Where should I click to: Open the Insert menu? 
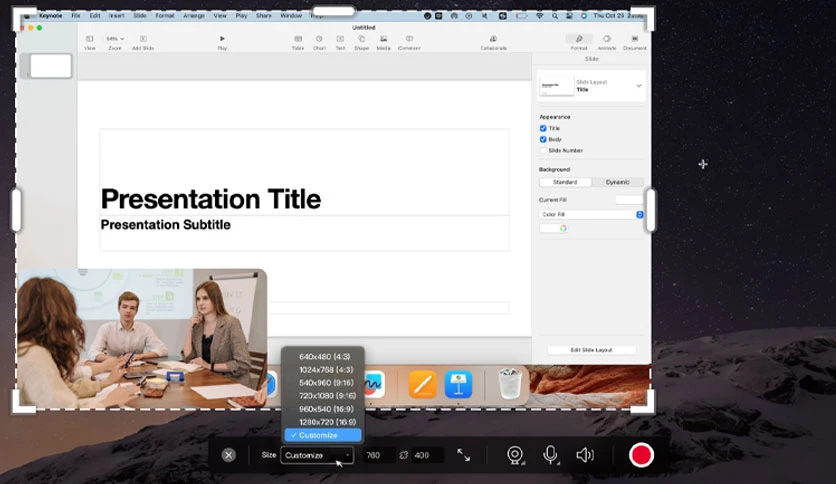(x=117, y=15)
